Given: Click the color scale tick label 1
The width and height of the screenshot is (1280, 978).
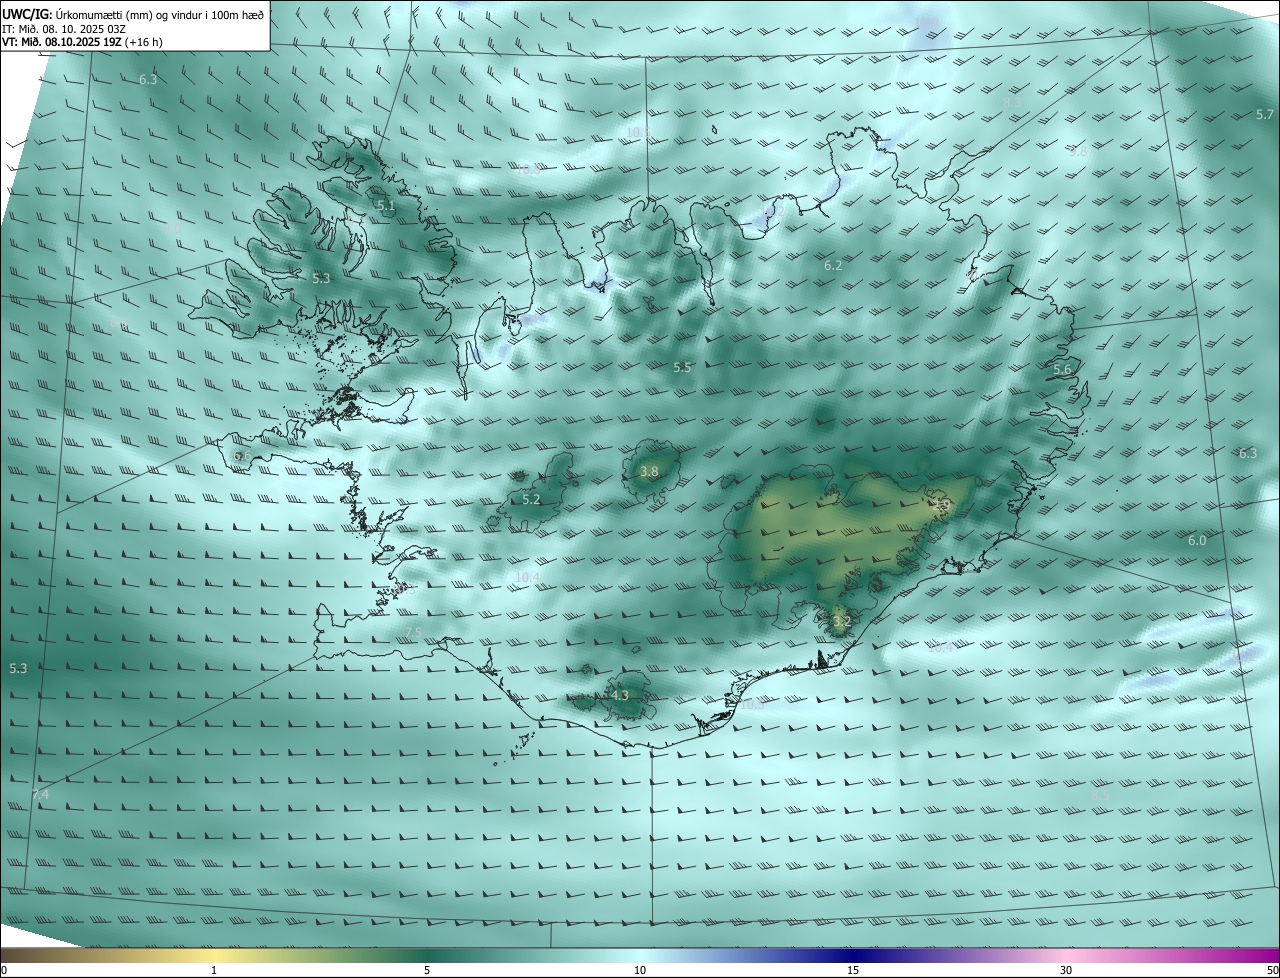Looking at the screenshot, I should (x=214, y=970).
